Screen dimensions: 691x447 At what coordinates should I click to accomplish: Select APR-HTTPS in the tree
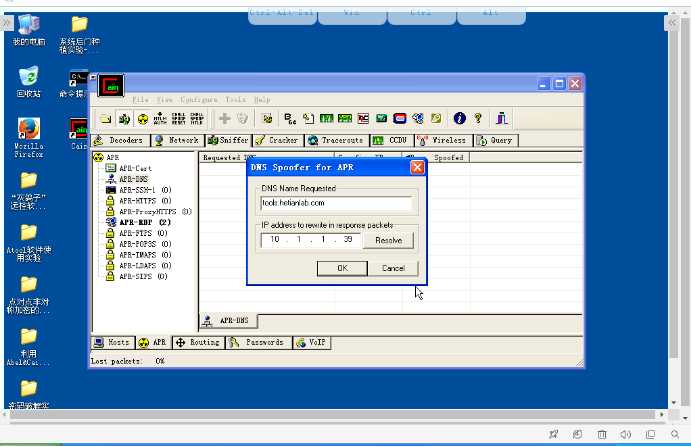click(x=138, y=201)
